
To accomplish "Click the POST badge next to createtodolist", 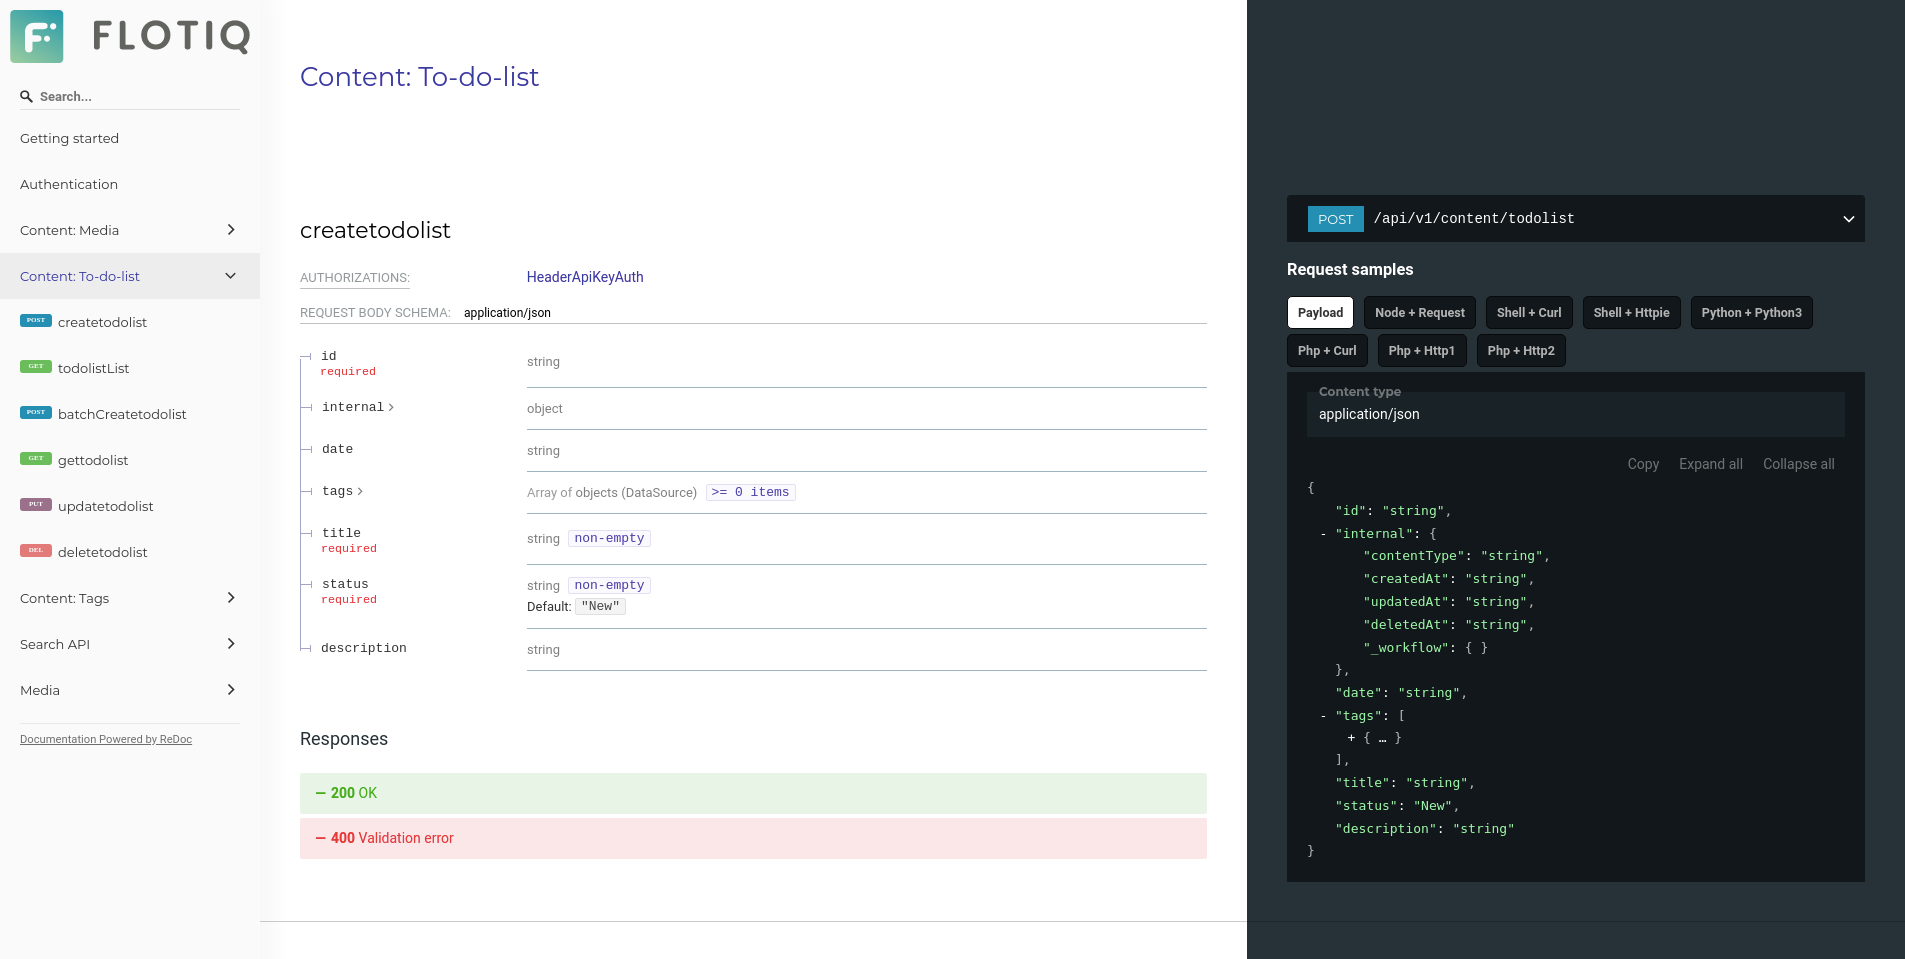I will click(35, 320).
